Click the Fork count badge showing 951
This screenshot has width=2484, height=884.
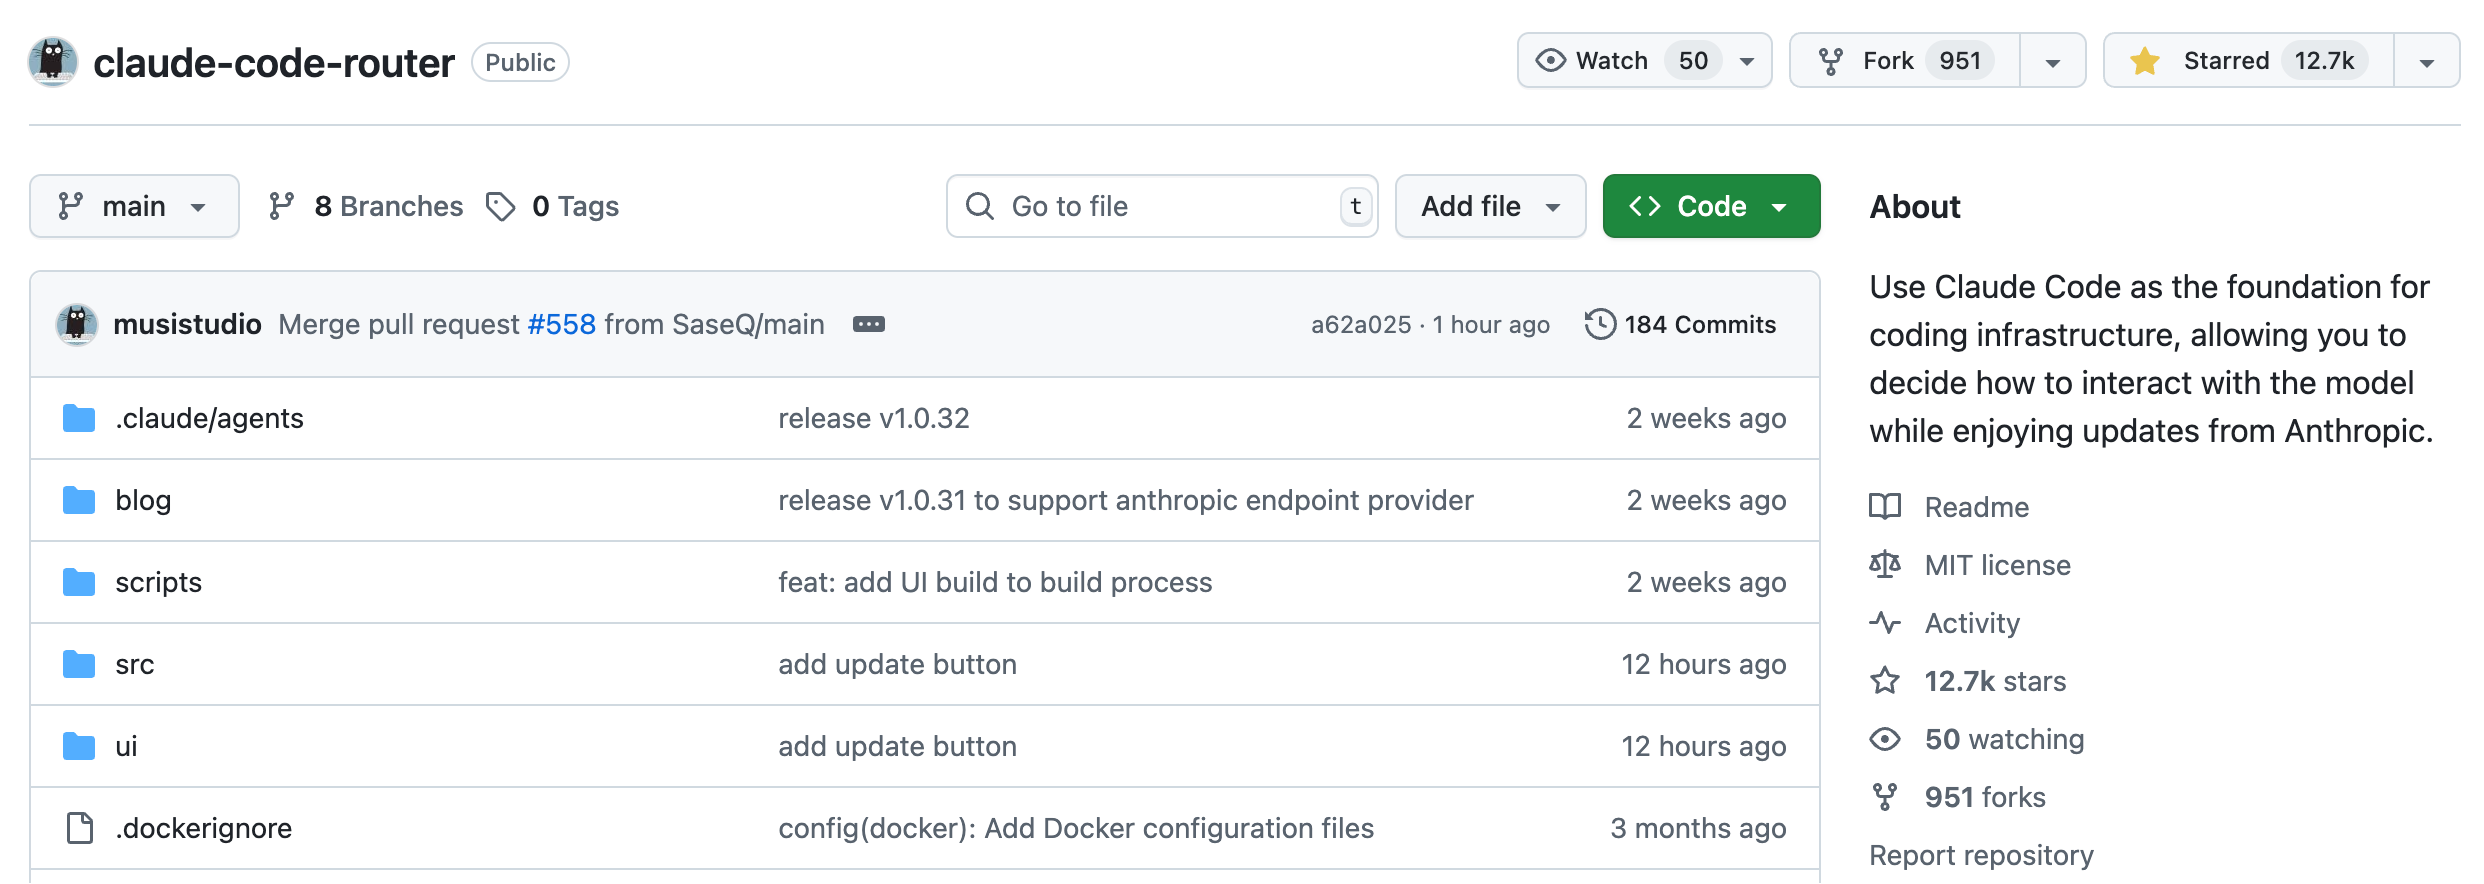click(x=1960, y=61)
